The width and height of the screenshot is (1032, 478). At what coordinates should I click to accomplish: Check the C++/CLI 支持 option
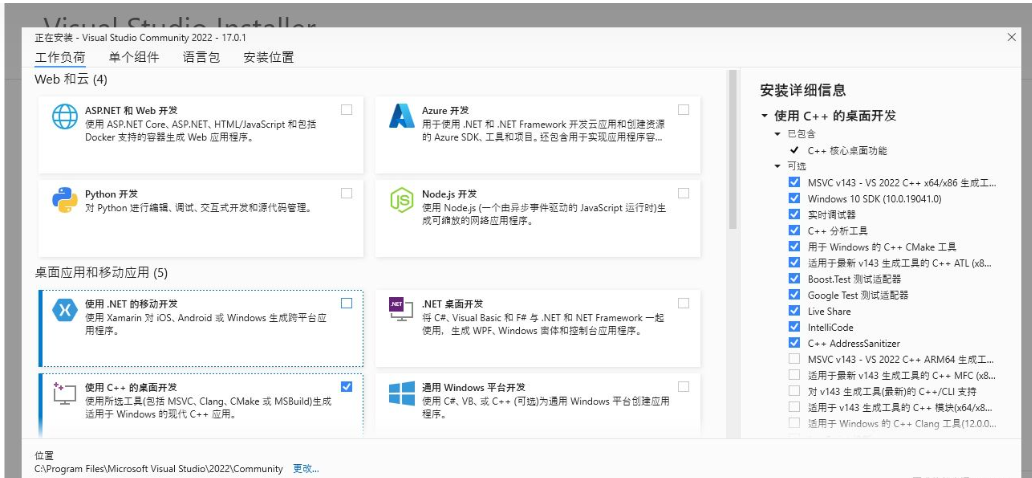794,391
